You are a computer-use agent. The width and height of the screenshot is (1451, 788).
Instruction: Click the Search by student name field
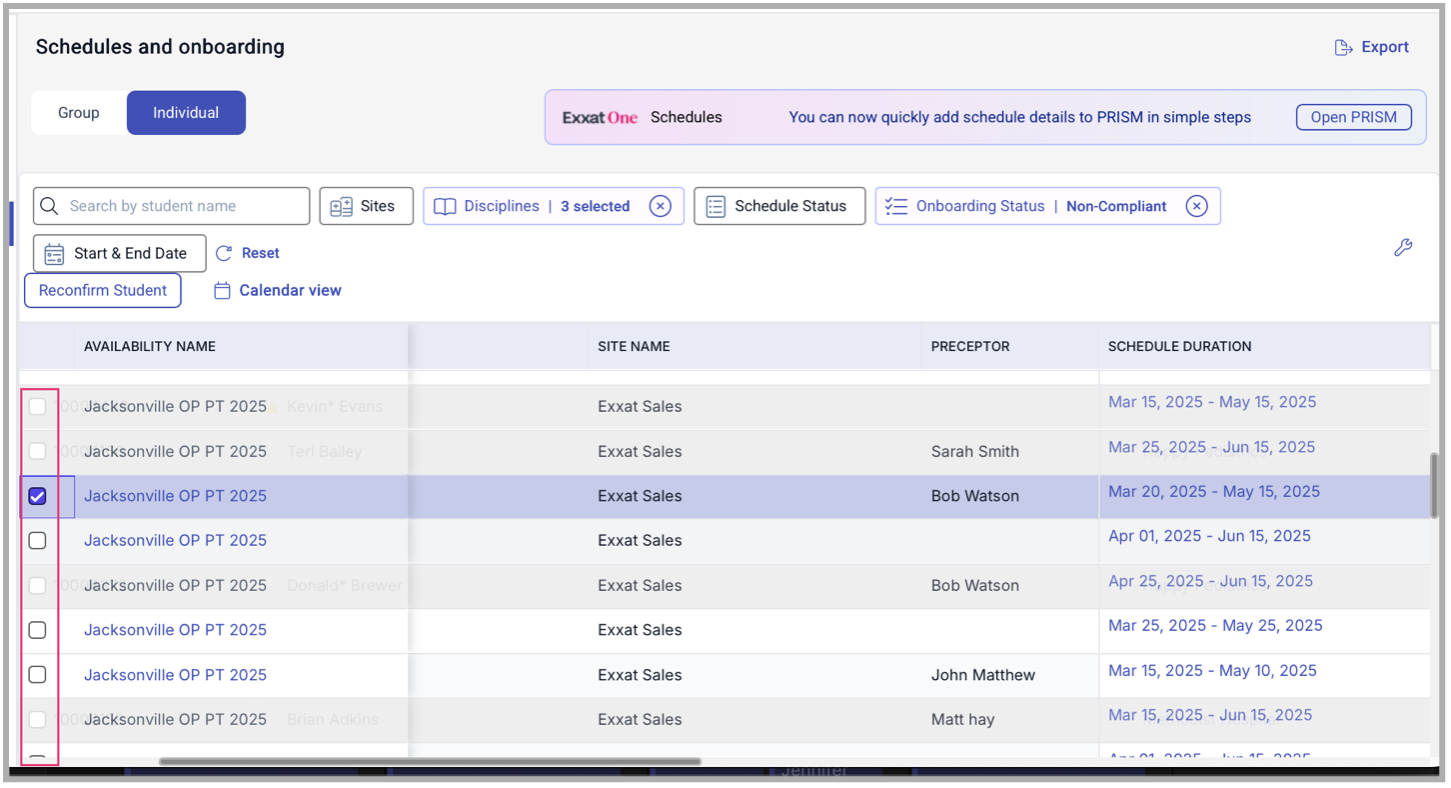pos(180,206)
